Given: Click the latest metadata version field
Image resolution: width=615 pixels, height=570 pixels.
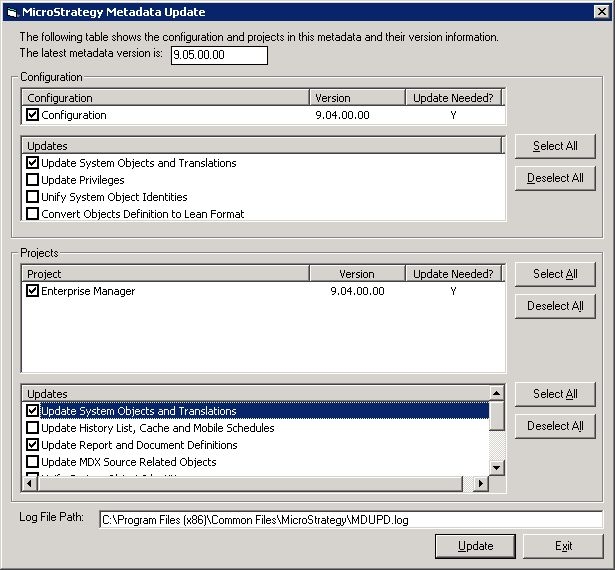Looking at the screenshot, I should (218, 55).
